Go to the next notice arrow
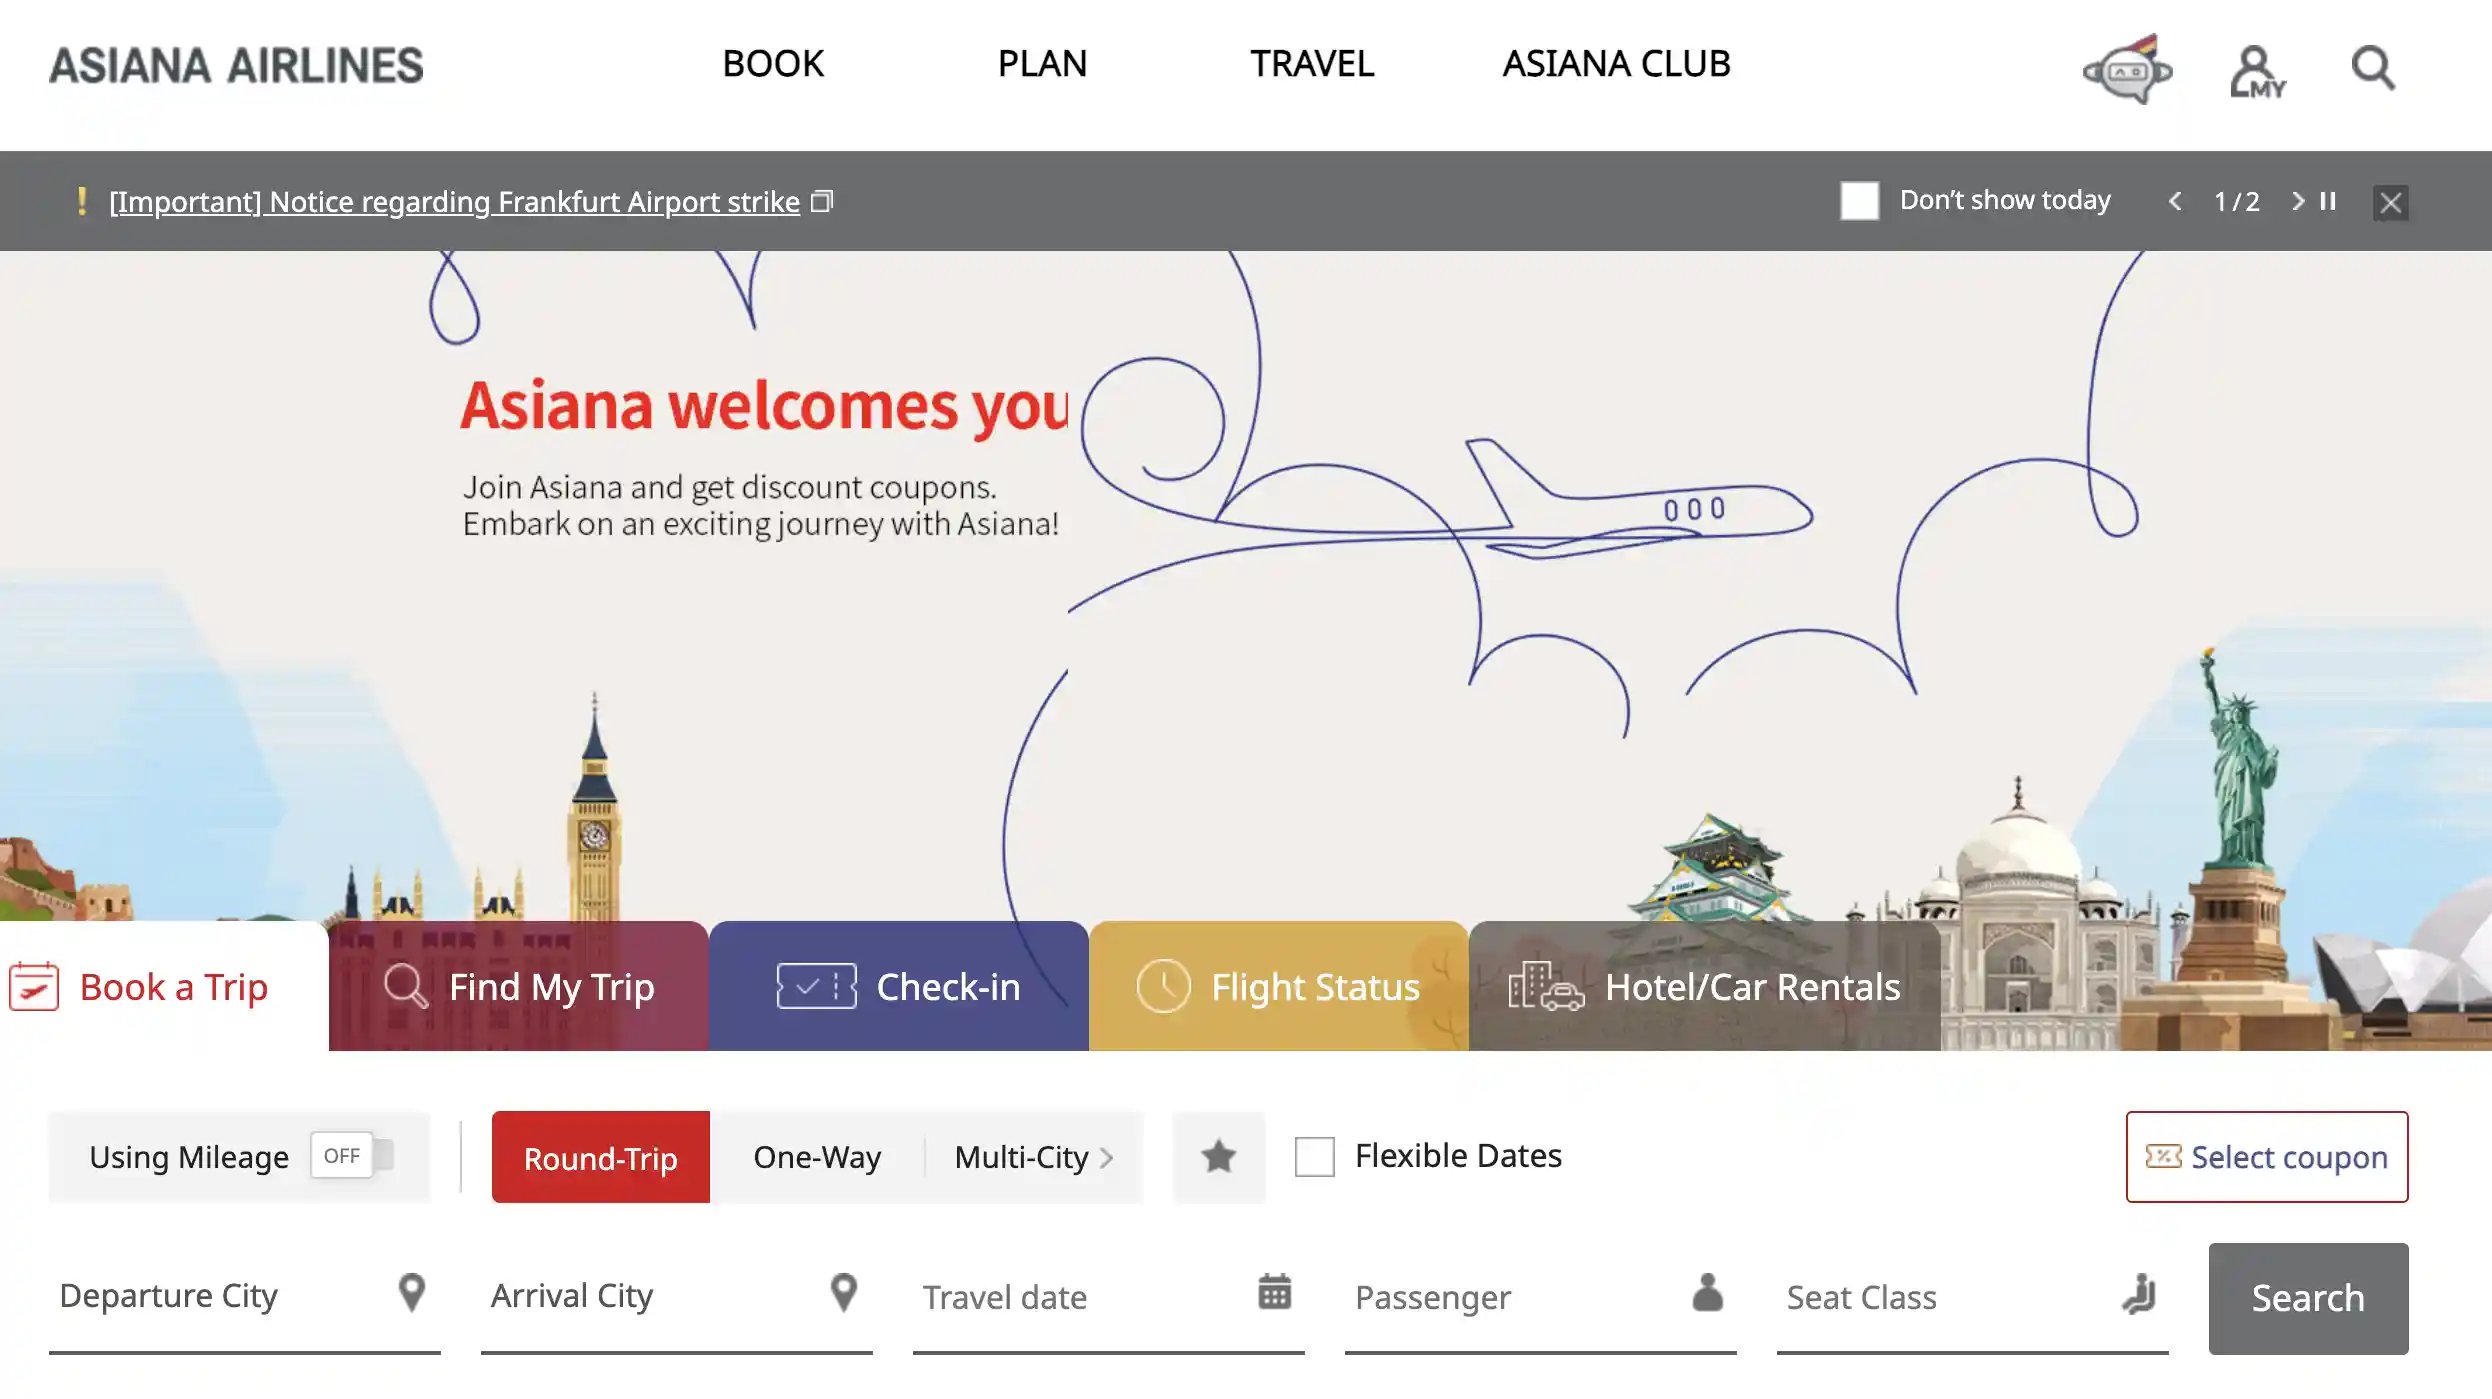This screenshot has width=2492, height=1399. (2297, 201)
